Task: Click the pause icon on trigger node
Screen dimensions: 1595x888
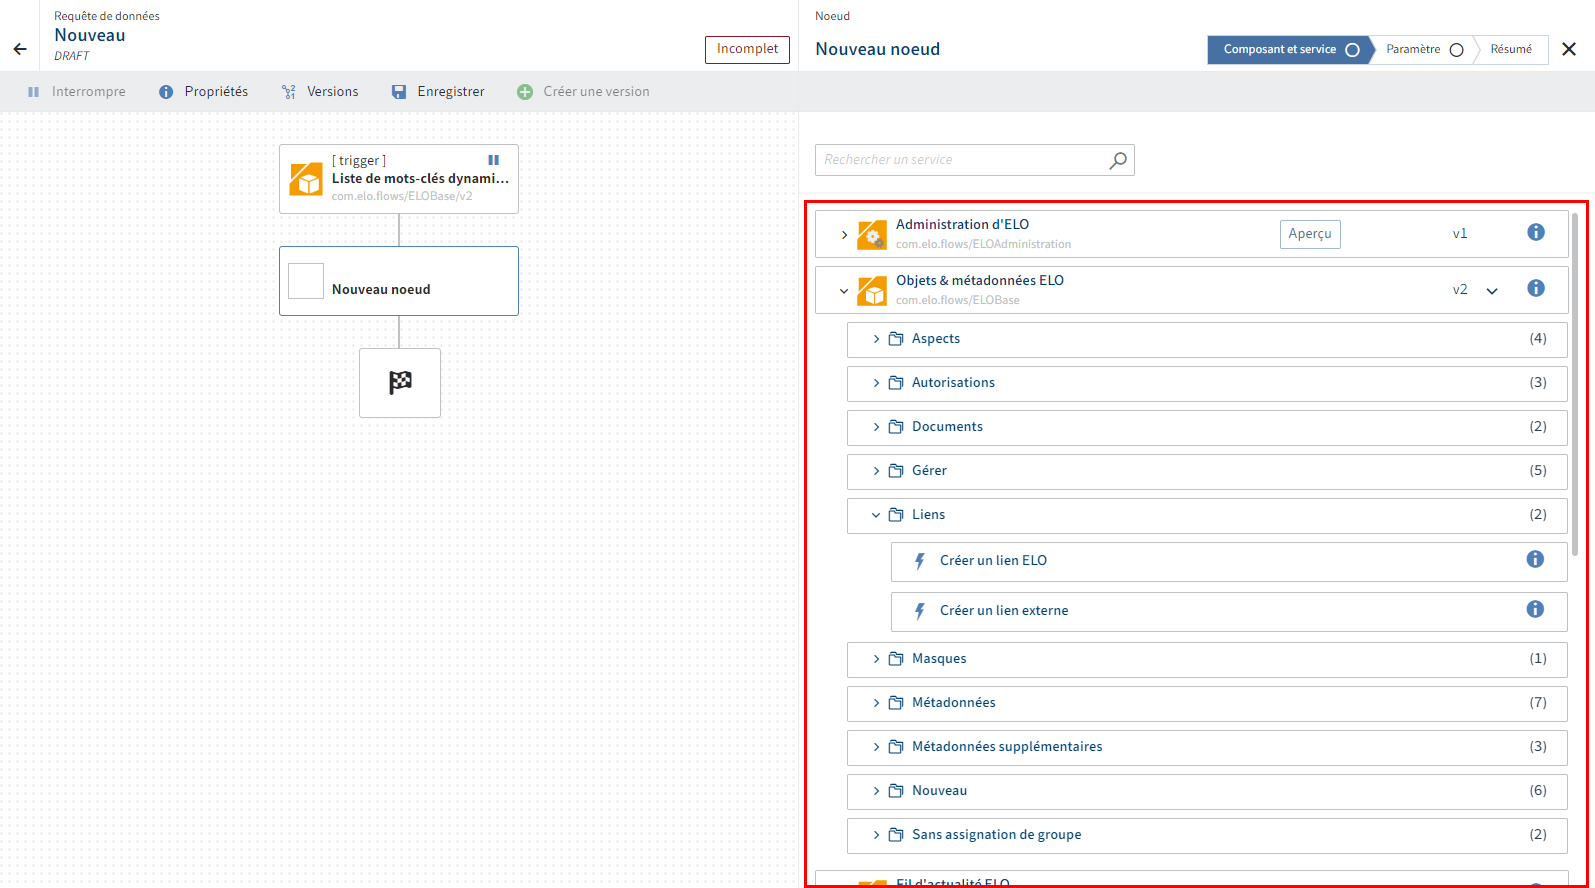Action: [x=493, y=160]
